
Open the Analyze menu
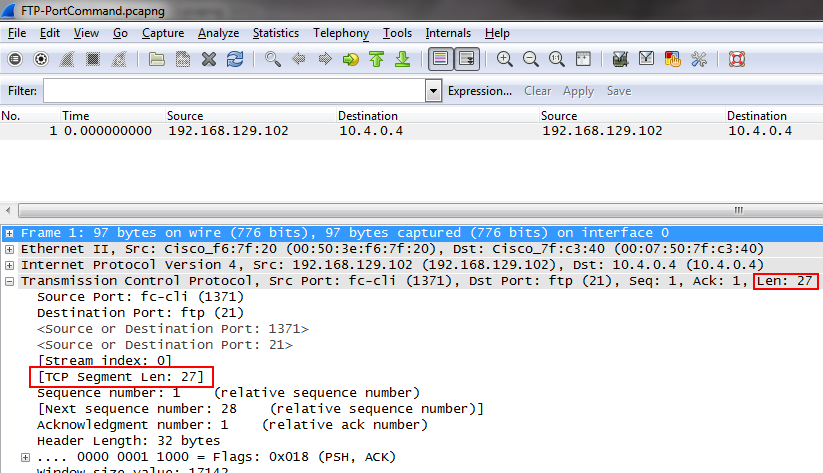click(218, 33)
